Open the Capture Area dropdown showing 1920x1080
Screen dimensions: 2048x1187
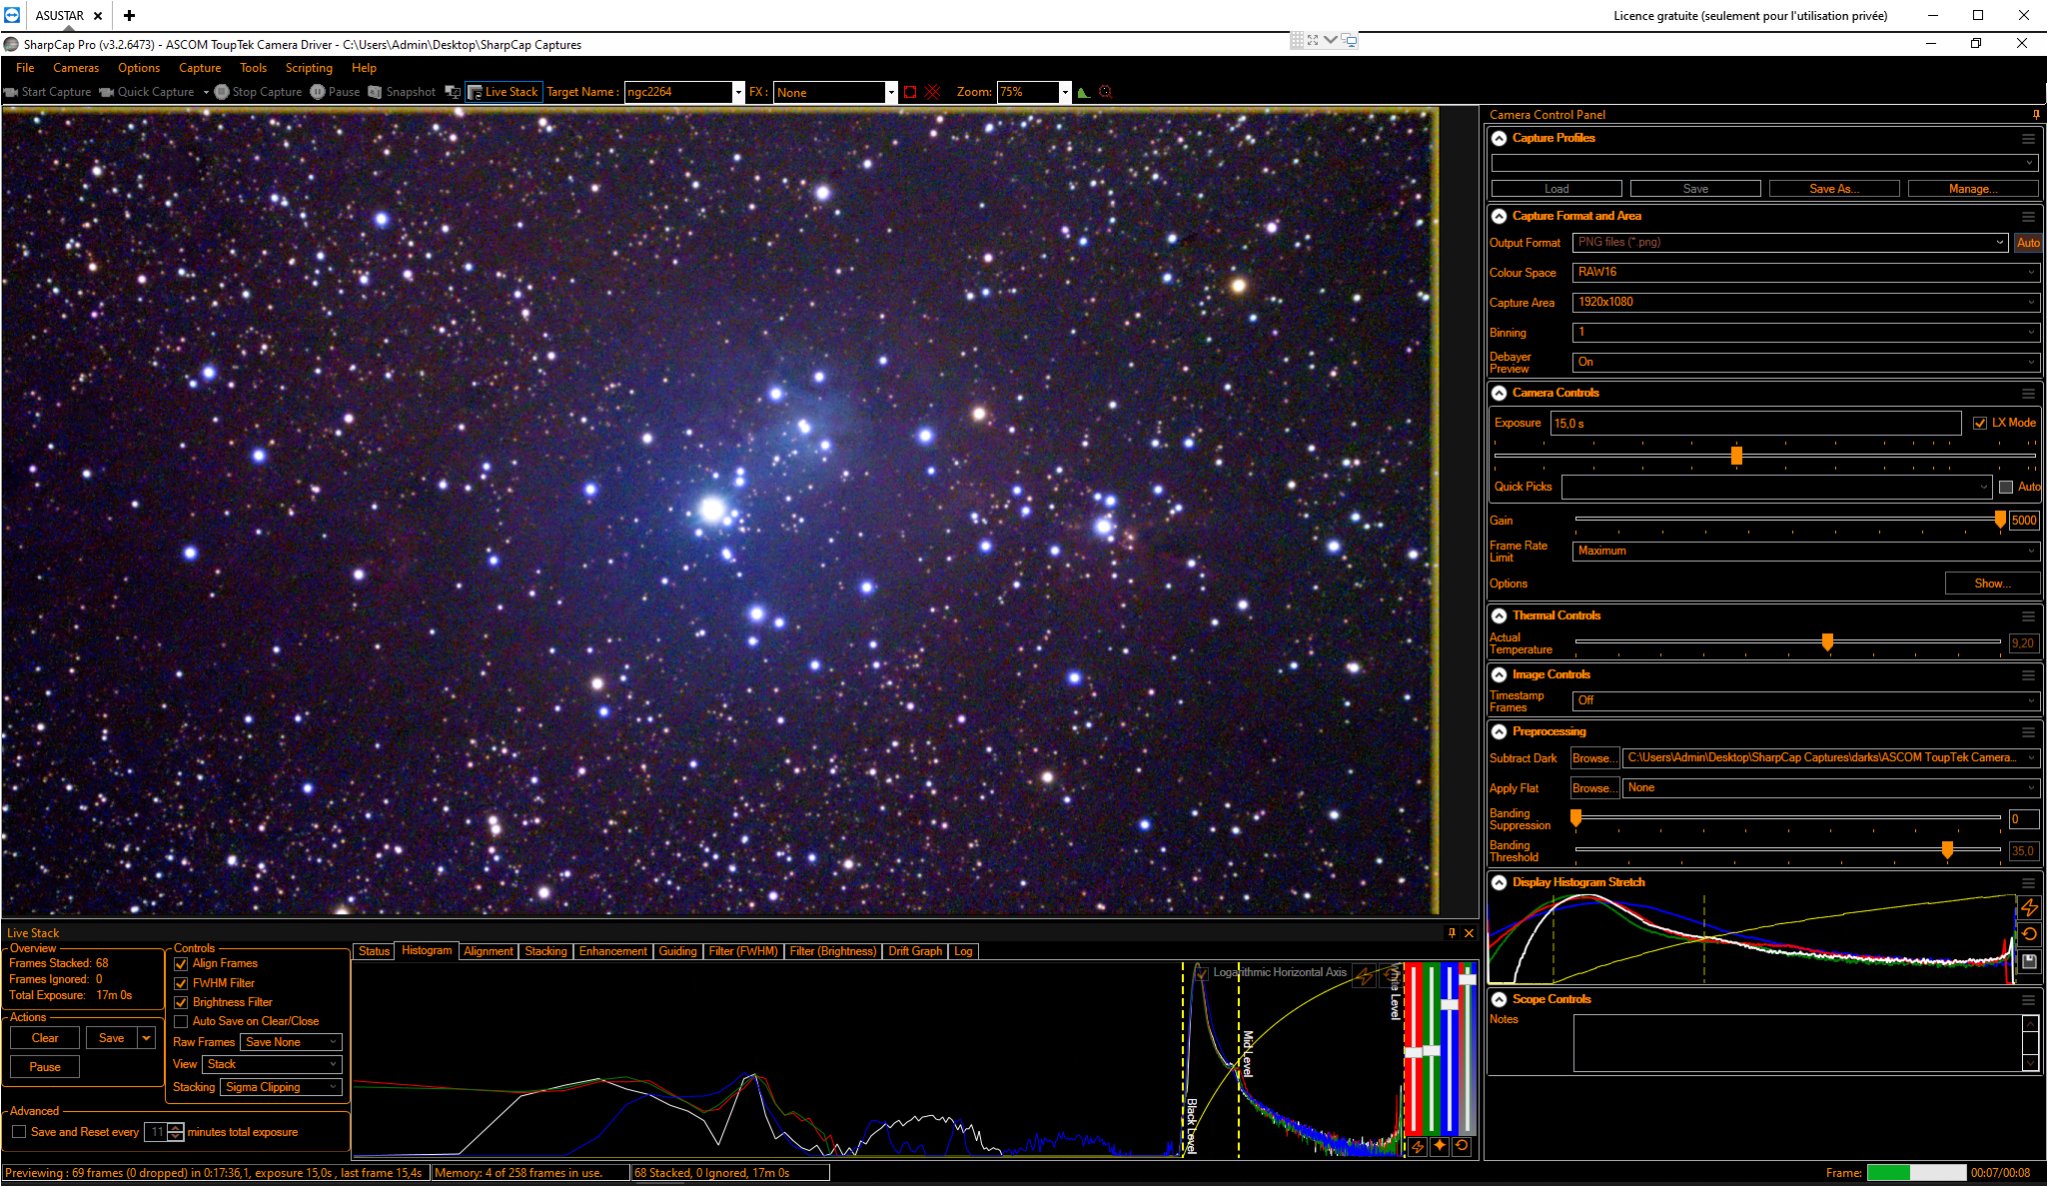(x=1806, y=303)
